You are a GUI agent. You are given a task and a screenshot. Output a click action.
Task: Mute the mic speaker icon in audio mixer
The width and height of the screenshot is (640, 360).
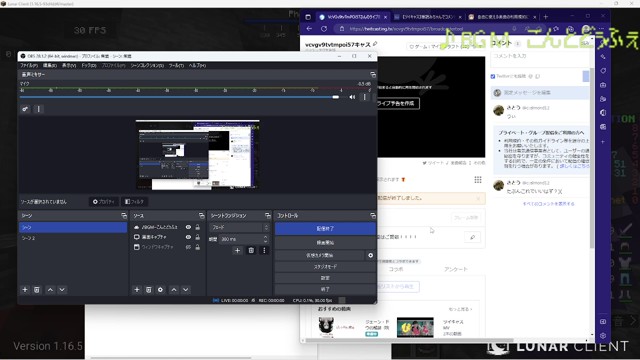[x=352, y=97]
